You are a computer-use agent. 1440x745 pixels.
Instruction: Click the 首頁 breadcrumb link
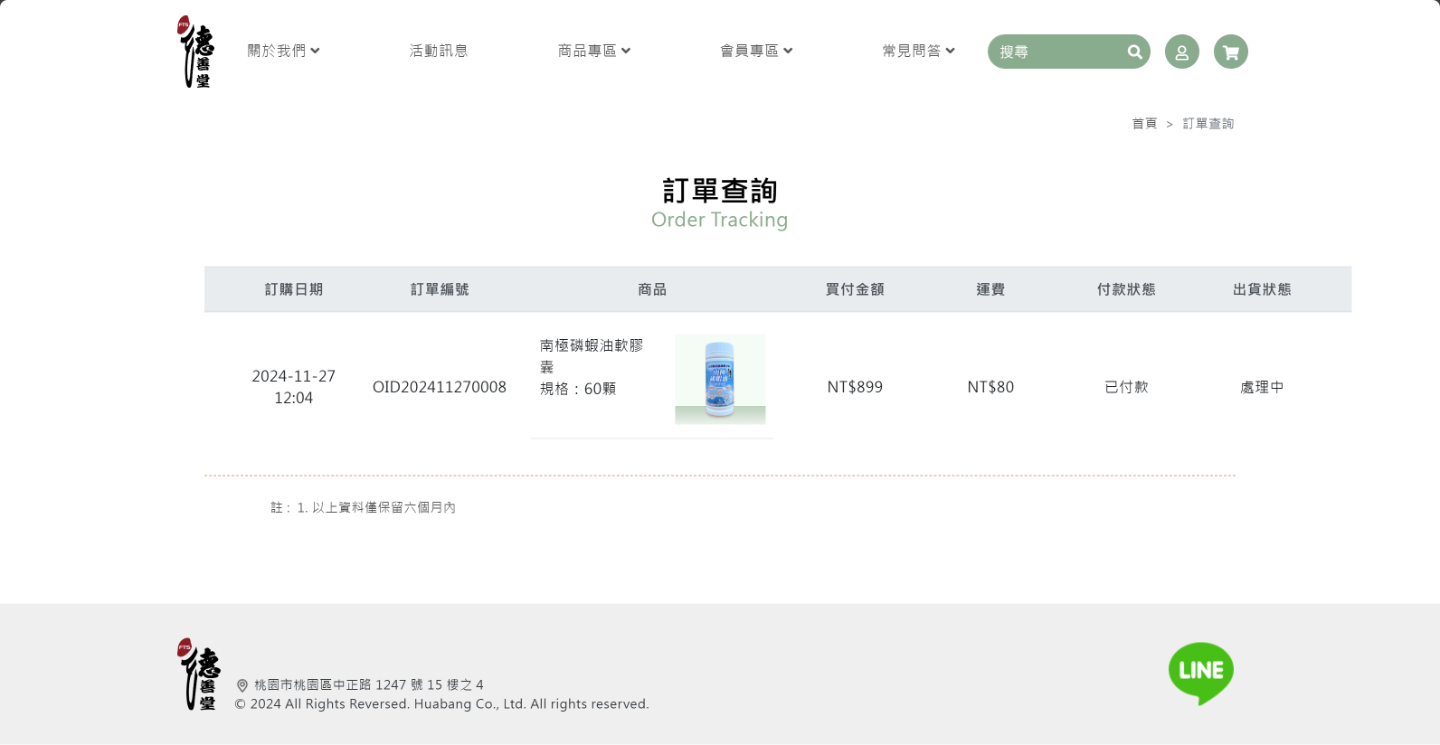pos(1144,124)
